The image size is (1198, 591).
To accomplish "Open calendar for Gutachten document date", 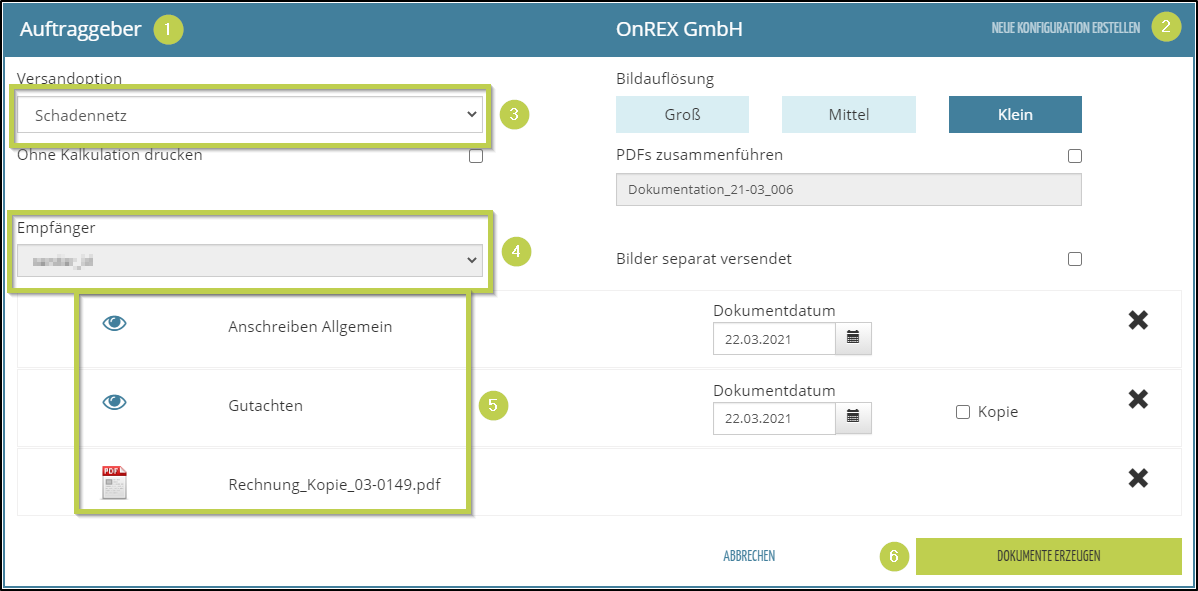I will tap(853, 417).
